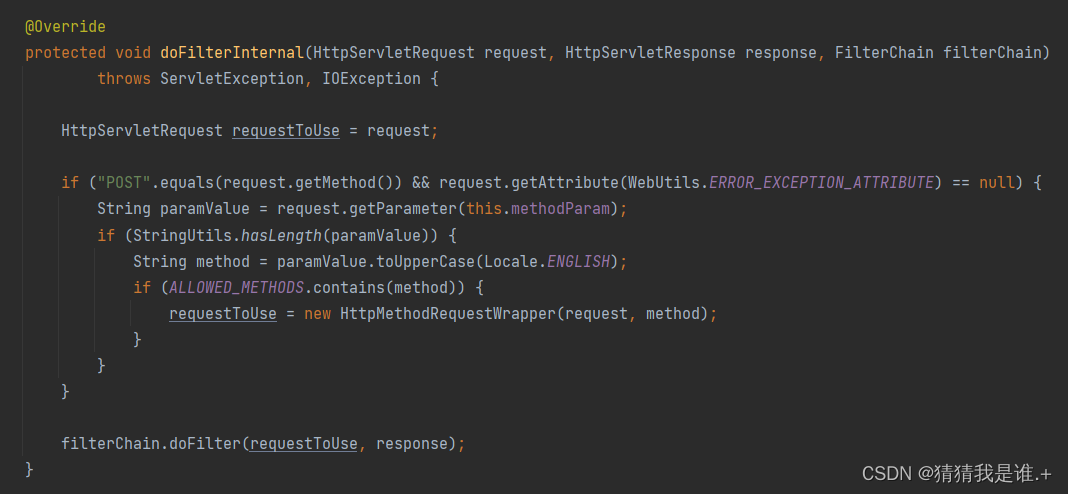Click the hasLength method call

276,235
